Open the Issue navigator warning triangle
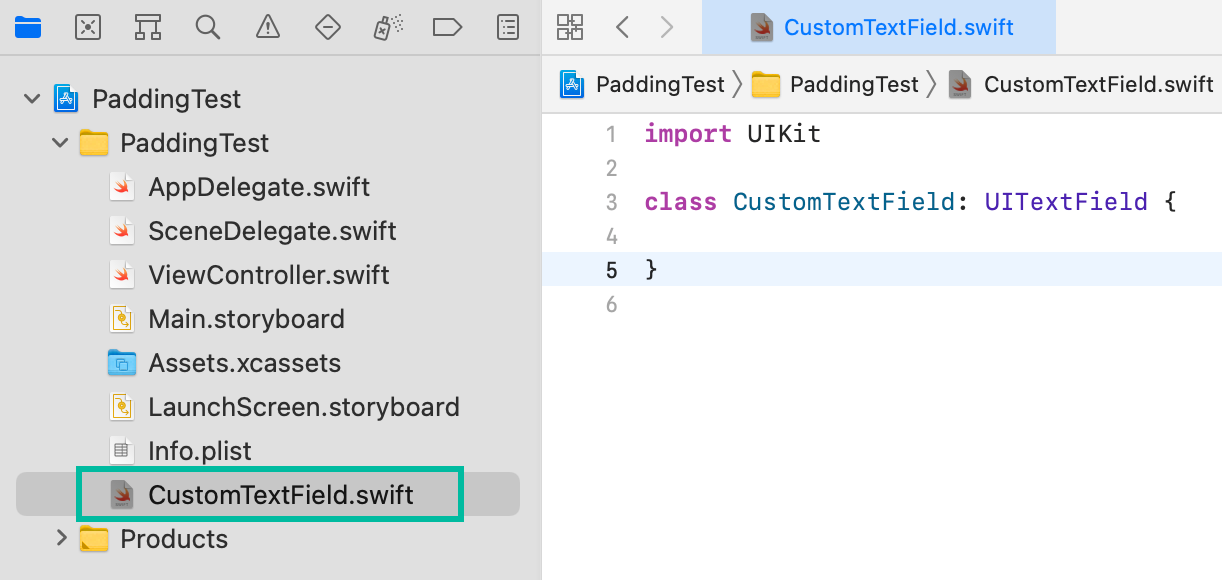This screenshot has height=580, width=1222. pos(268,27)
